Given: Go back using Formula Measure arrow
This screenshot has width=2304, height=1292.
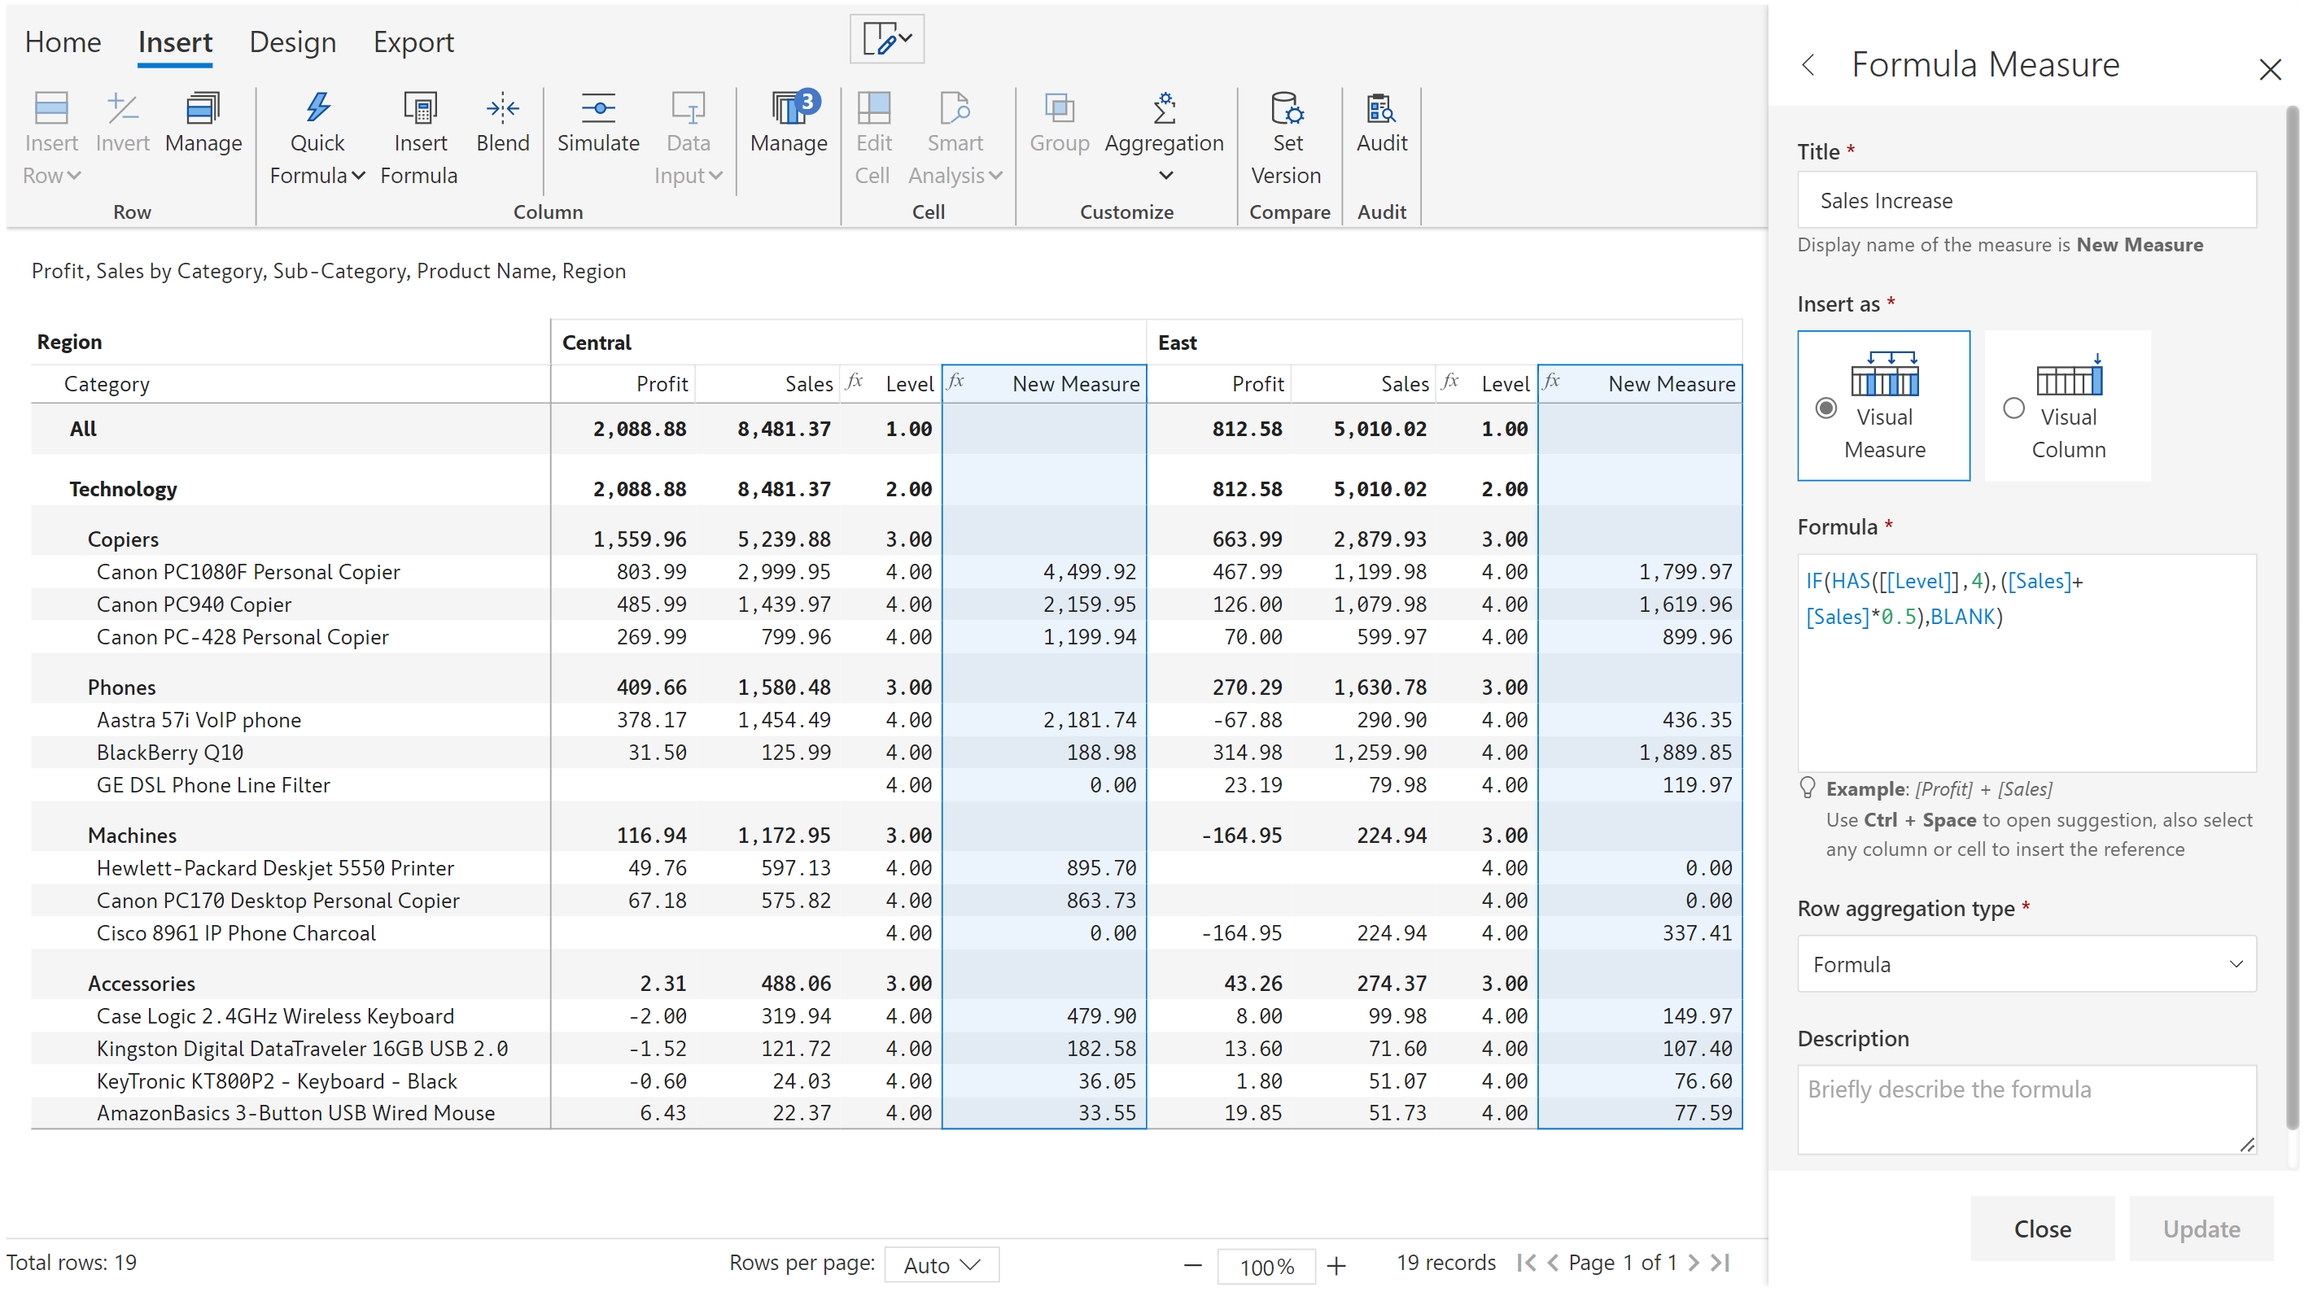Looking at the screenshot, I should pyautogui.click(x=1808, y=65).
